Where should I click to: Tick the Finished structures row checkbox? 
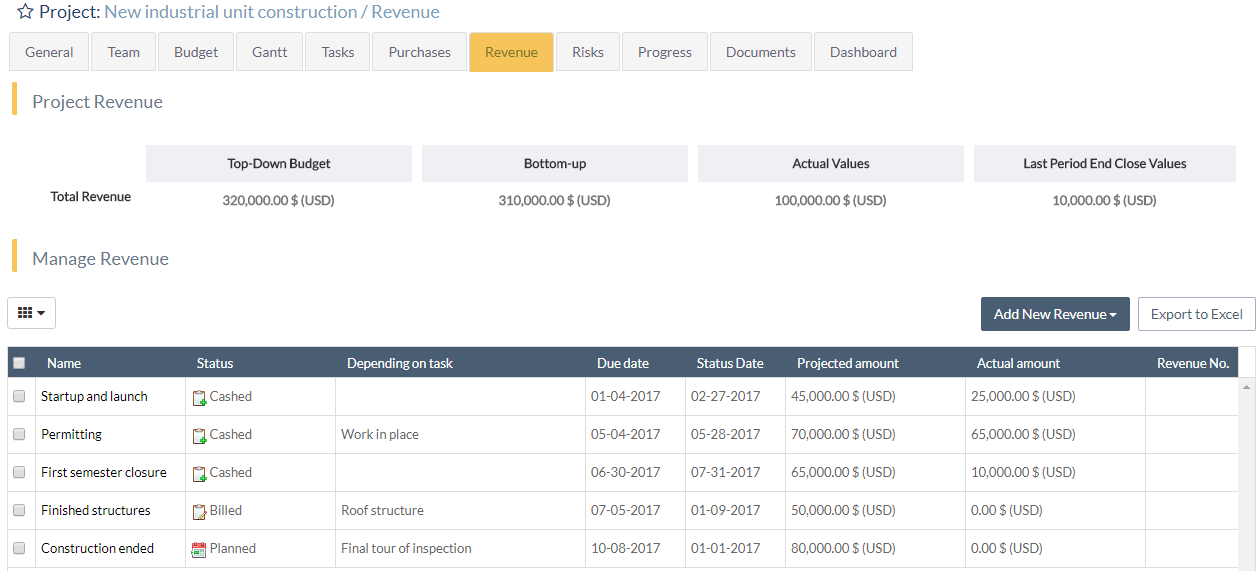pyautogui.click(x=19, y=510)
